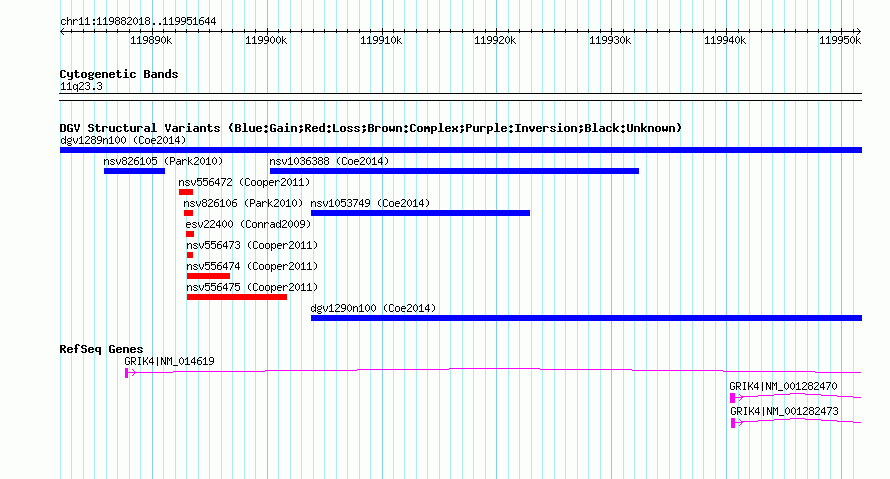Open the nsv826105 (Park2010) label
The height and width of the screenshot is (479, 890).
pyautogui.click(x=163, y=161)
